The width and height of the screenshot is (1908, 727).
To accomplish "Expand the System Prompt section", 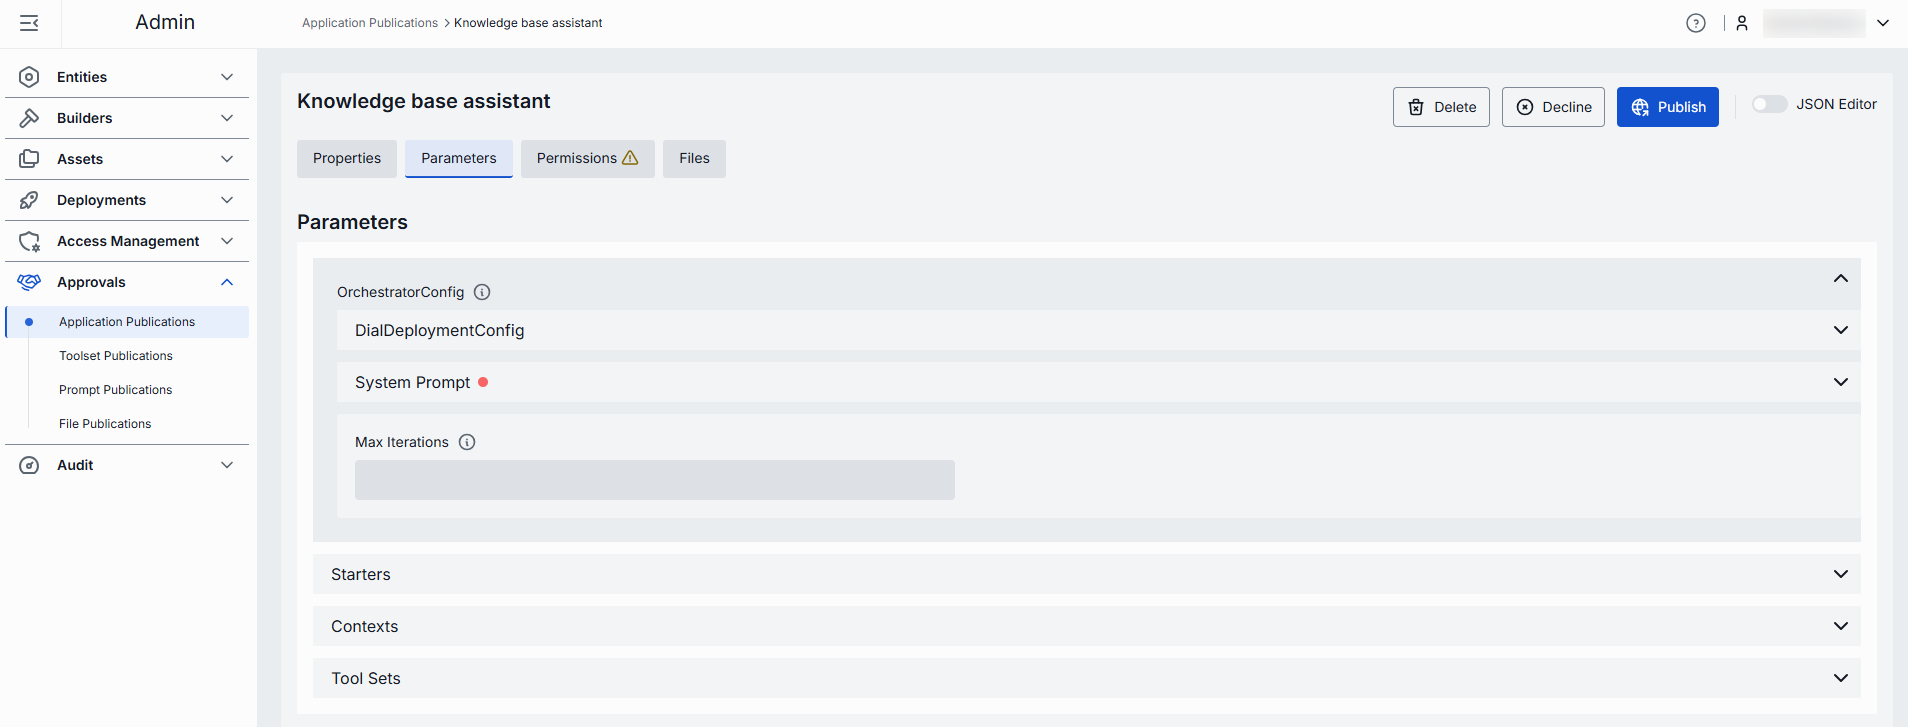I will (1840, 382).
